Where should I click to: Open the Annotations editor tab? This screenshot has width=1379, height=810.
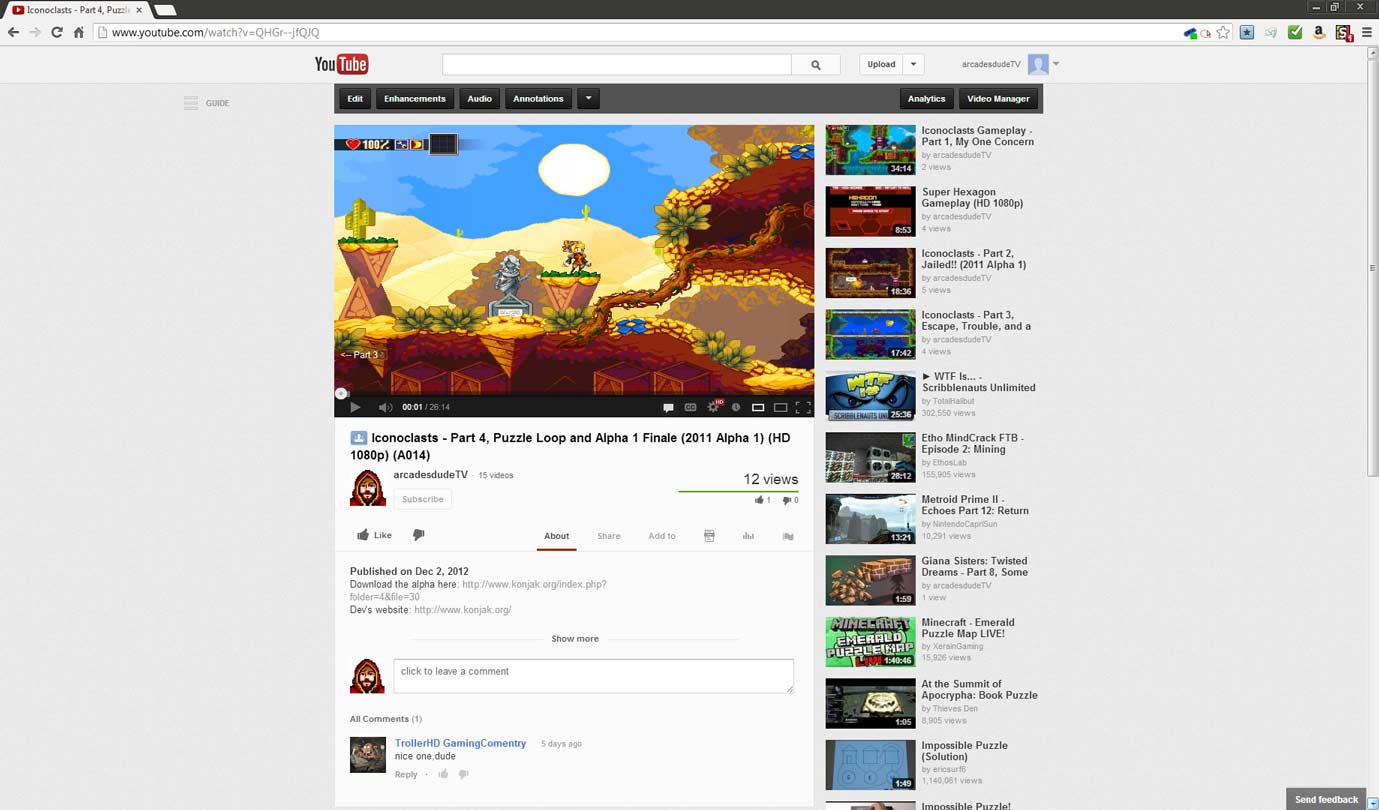[538, 98]
